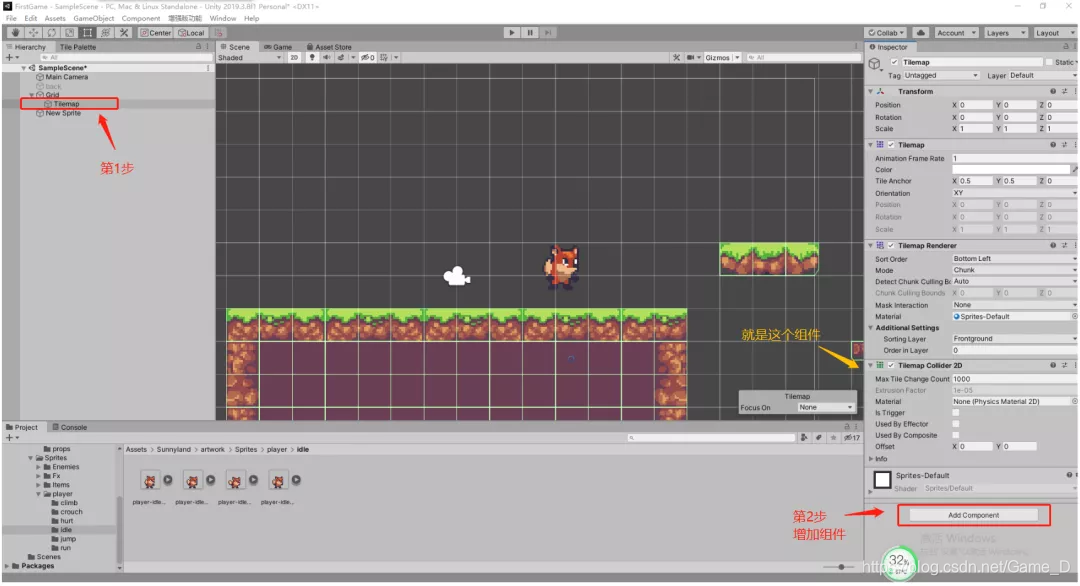Open the GameObject menu
Screen dimensions: 1080x586
94,19
